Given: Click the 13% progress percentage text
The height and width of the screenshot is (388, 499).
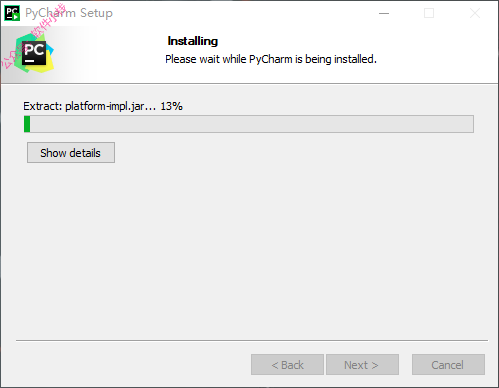Looking at the screenshot, I should 171,106.
